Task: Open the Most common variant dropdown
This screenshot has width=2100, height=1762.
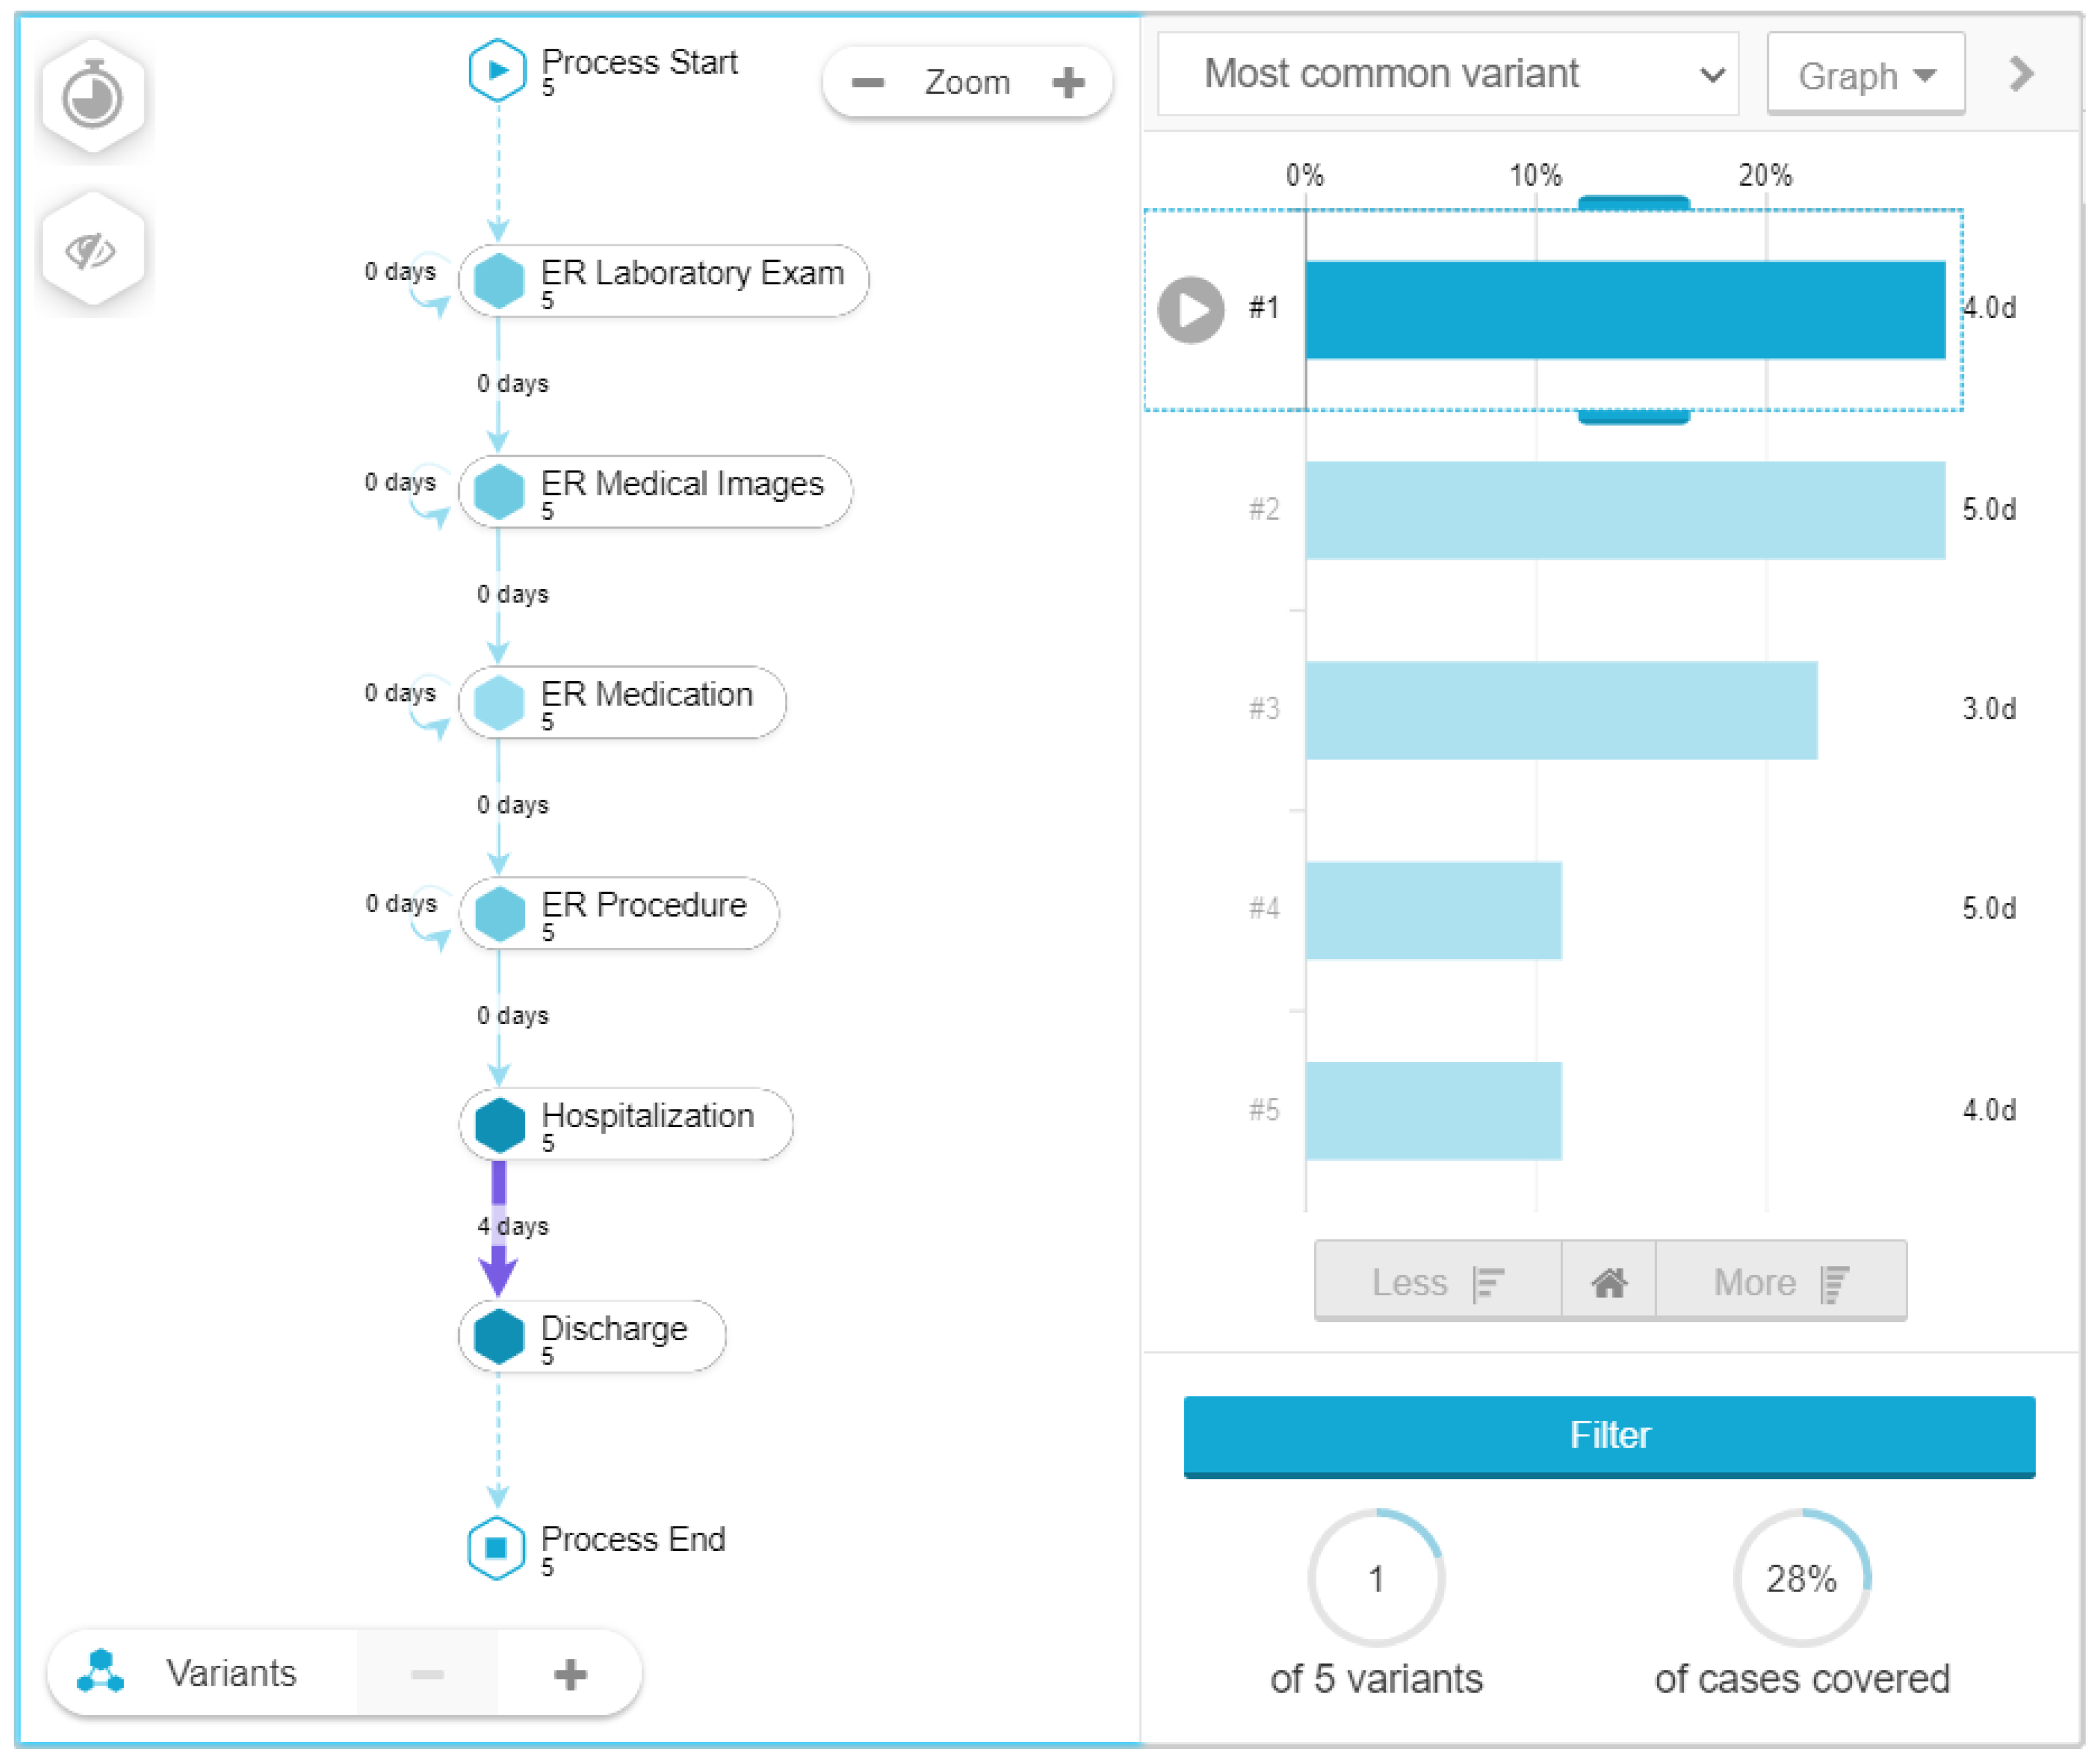Action: tap(1447, 74)
